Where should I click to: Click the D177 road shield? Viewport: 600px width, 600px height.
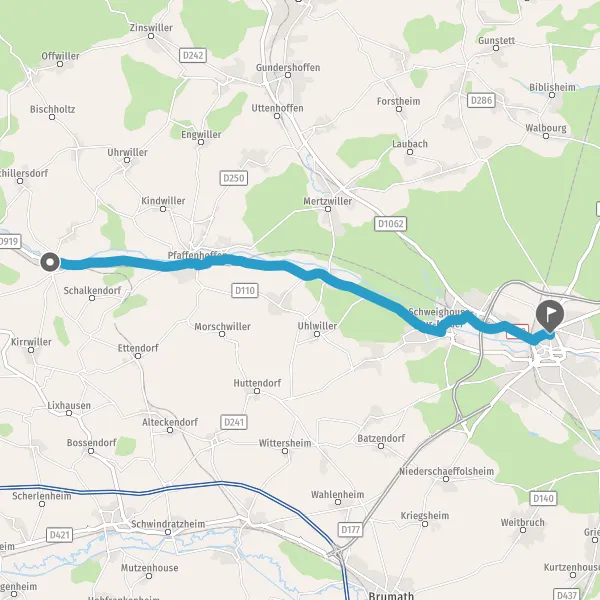[x=351, y=530]
